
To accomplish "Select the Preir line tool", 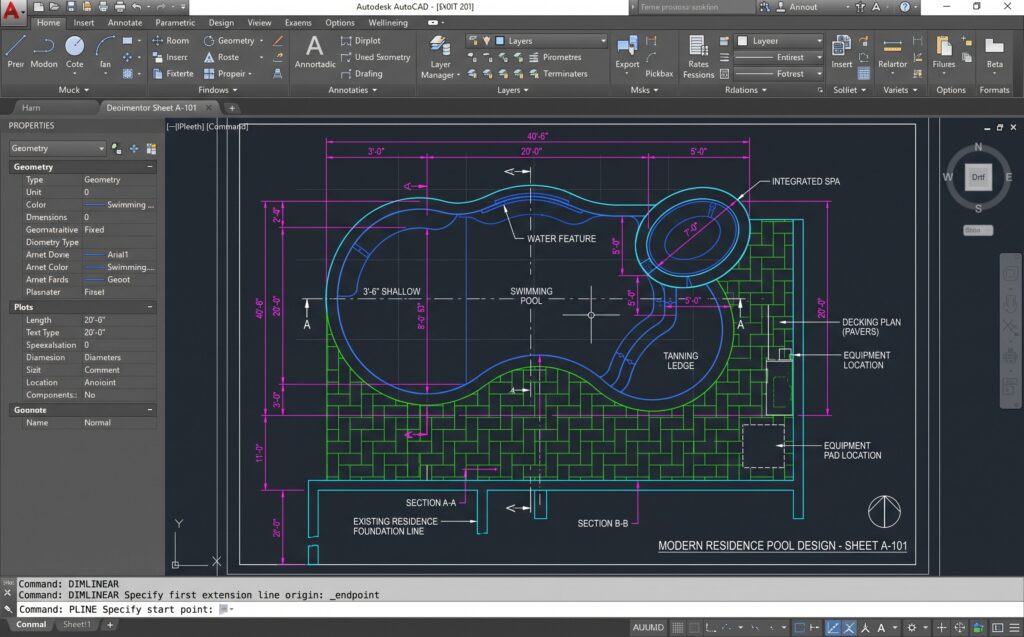I will [16, 51].
